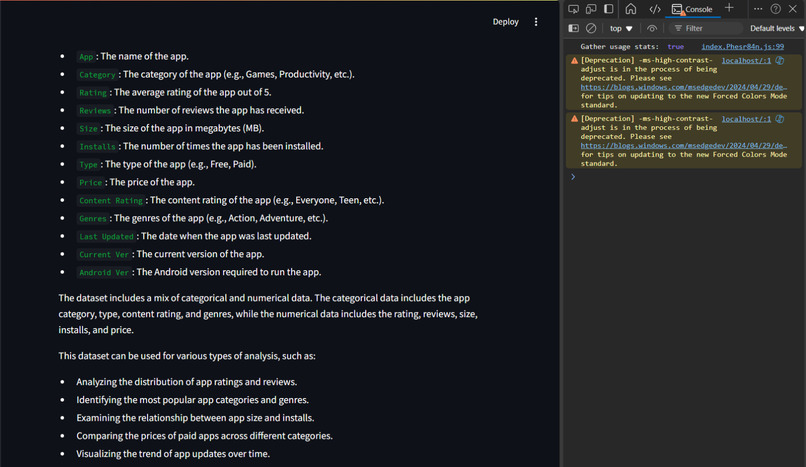Toggle device emulation icon in DevTools
Viewport: 806px width, 467px height.
(x=591, y=9)
